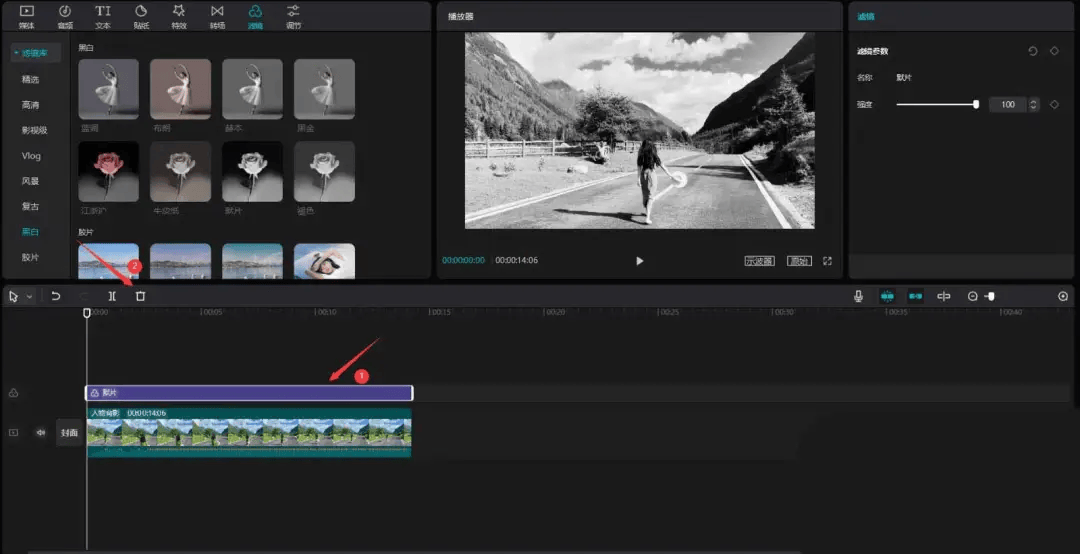Screen dimensions: 1080x554
Task: Click the timeline zoom slider handle
Action: [x=990, y=296]
